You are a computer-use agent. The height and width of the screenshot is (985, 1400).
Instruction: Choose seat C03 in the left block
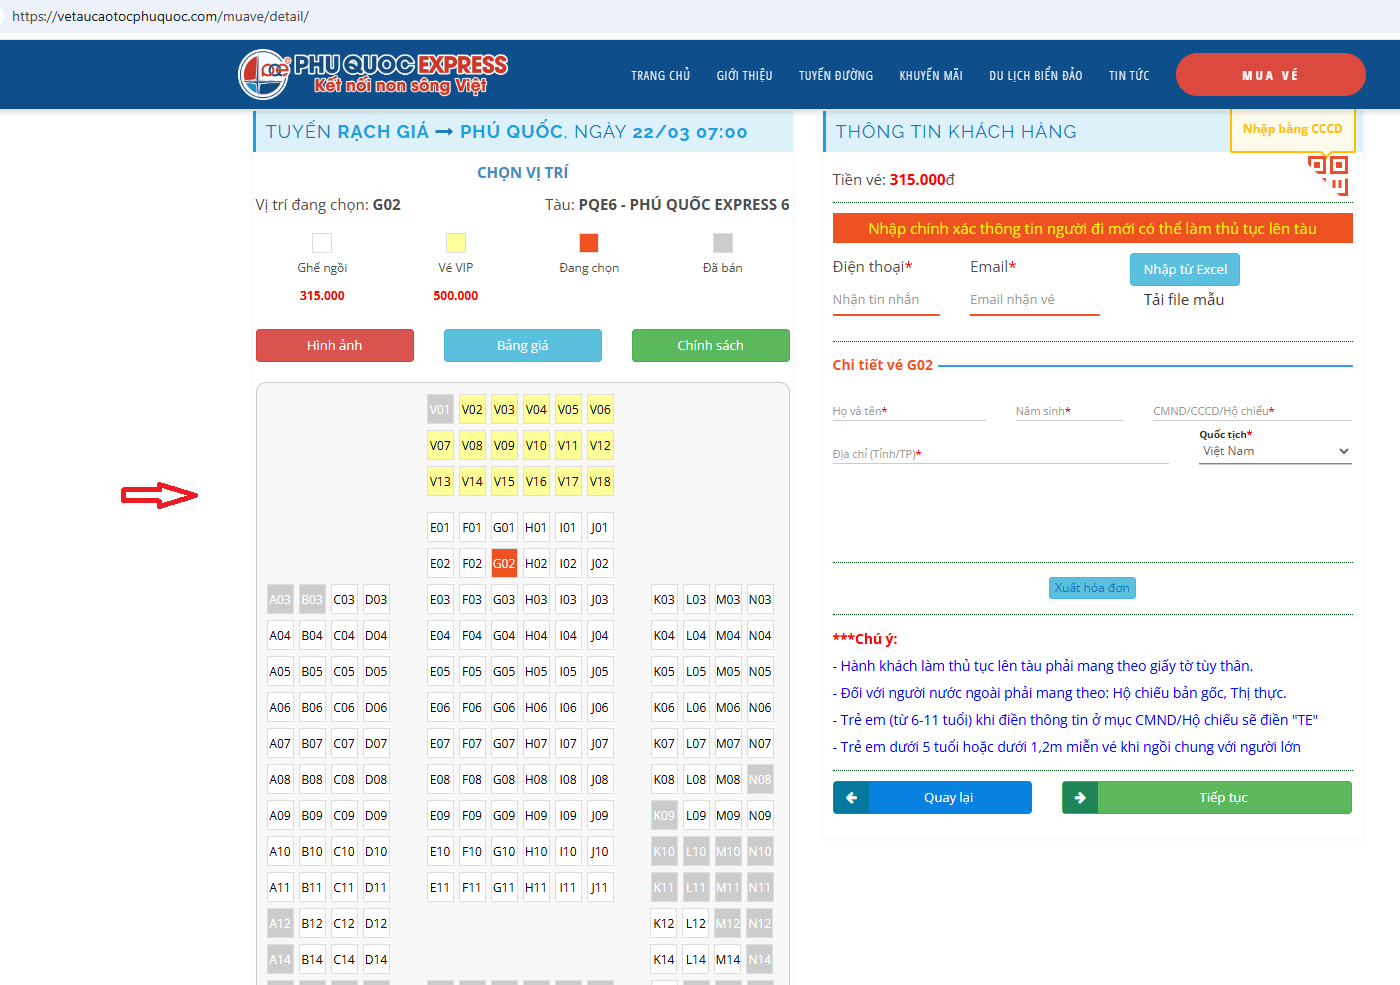pos(344,600)
